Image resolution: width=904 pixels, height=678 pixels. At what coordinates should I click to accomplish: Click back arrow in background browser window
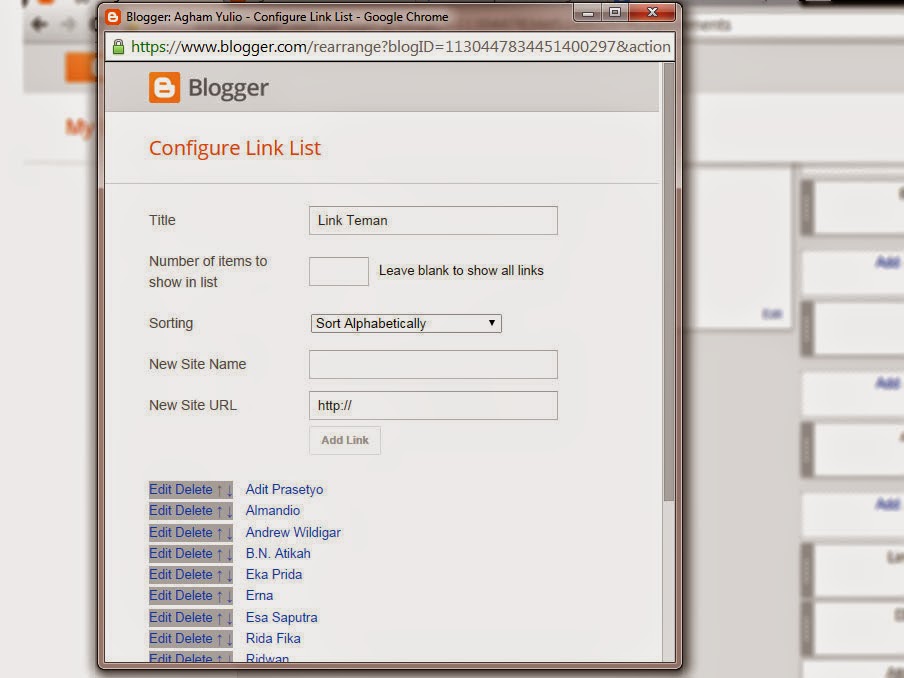pos(39,24)
